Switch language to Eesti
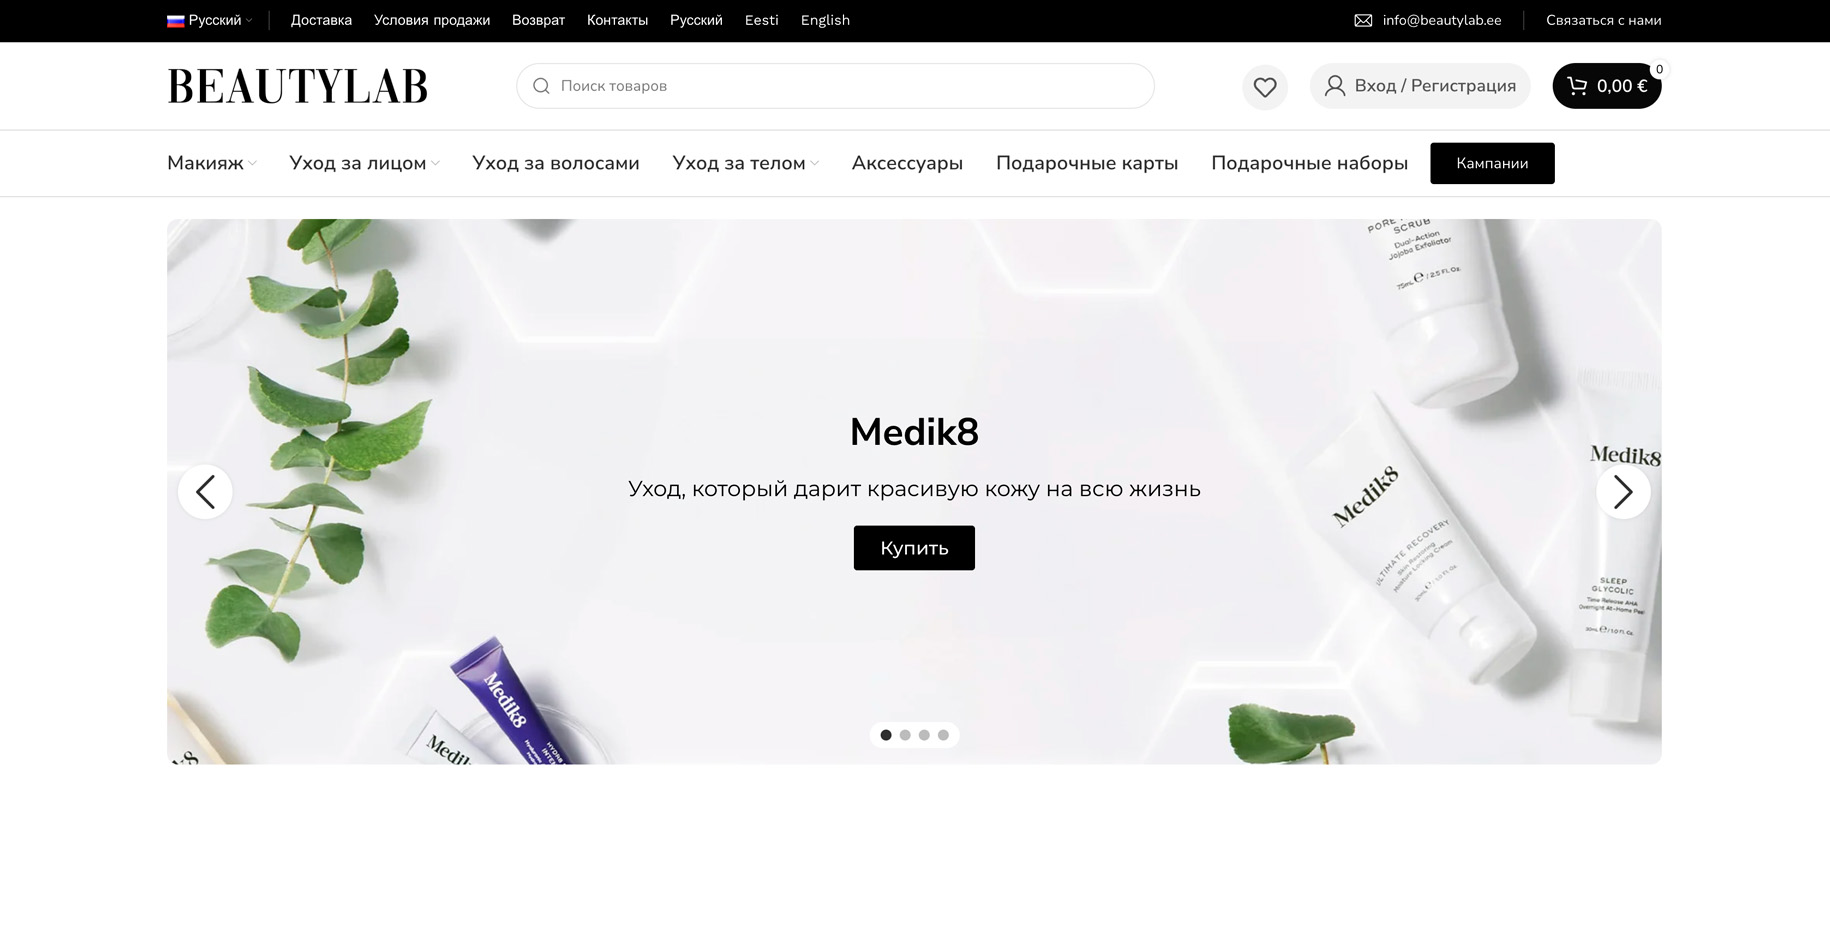Screen dimensions: 1830x938 coord(761,20)
